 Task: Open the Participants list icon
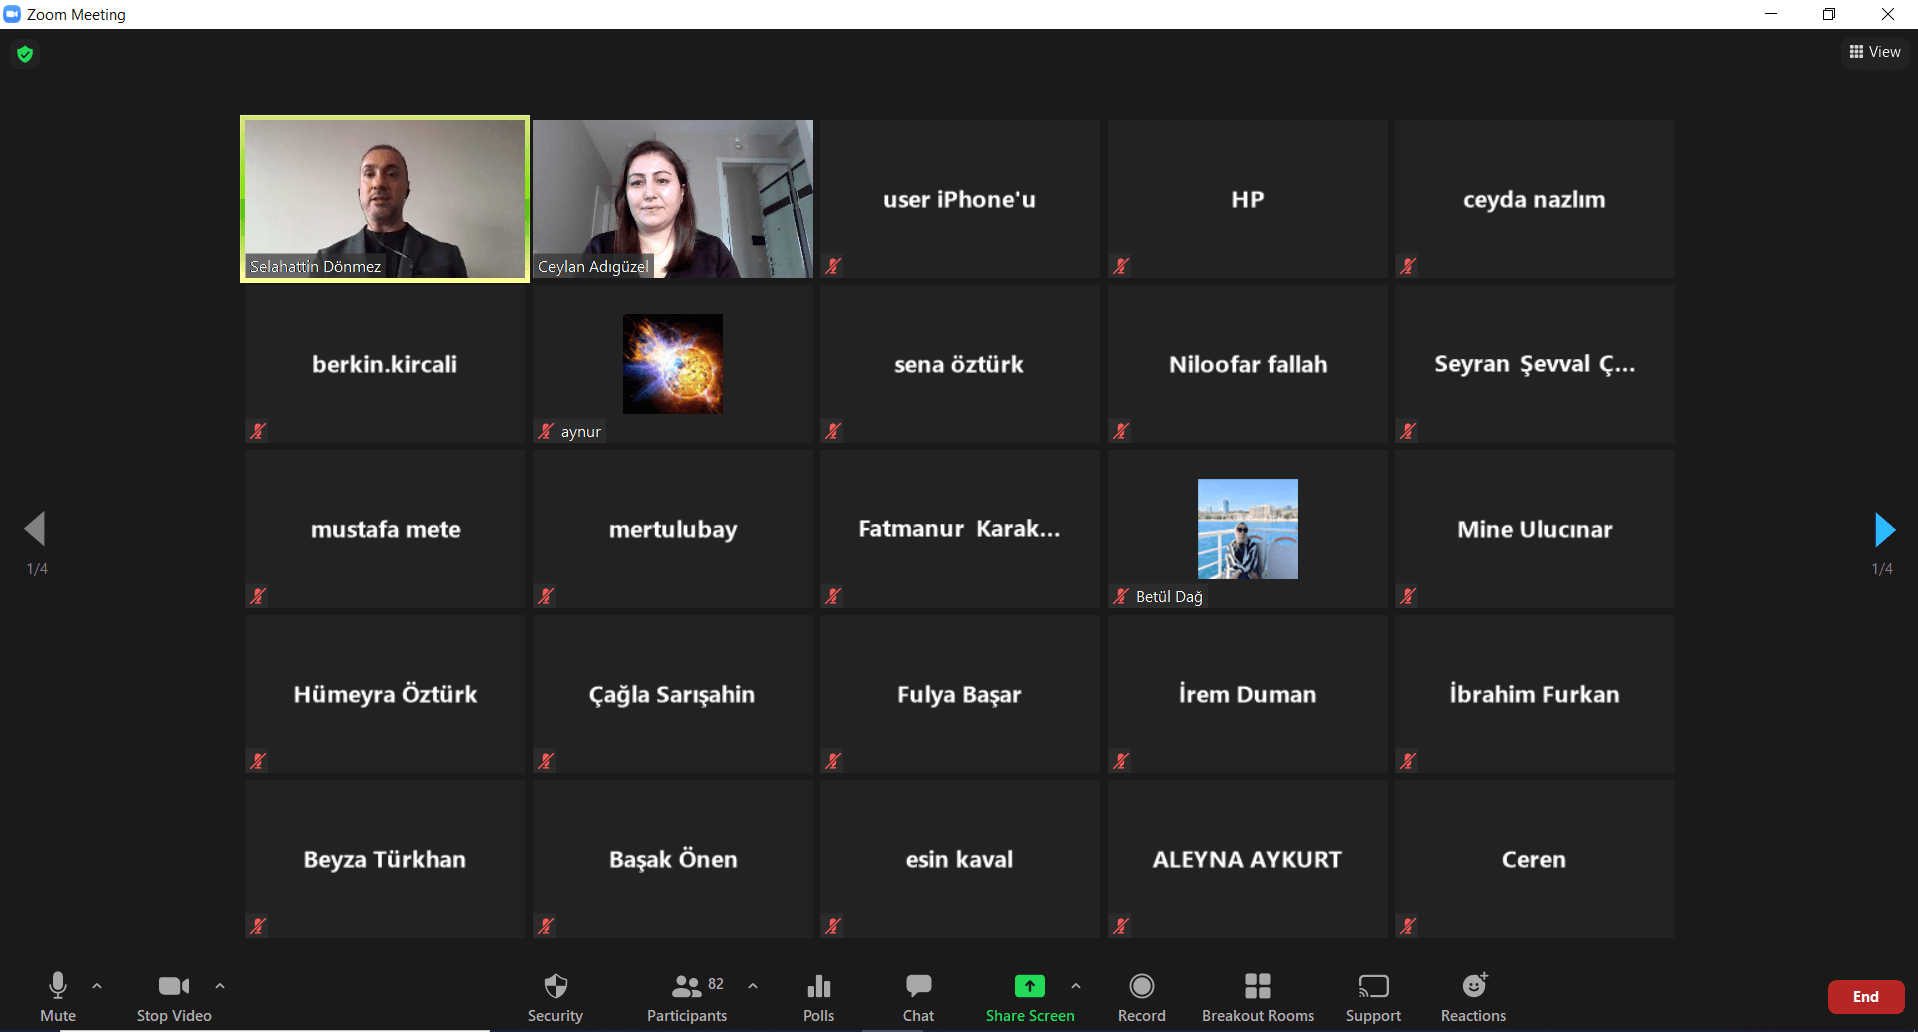click(x=687, y=987)
